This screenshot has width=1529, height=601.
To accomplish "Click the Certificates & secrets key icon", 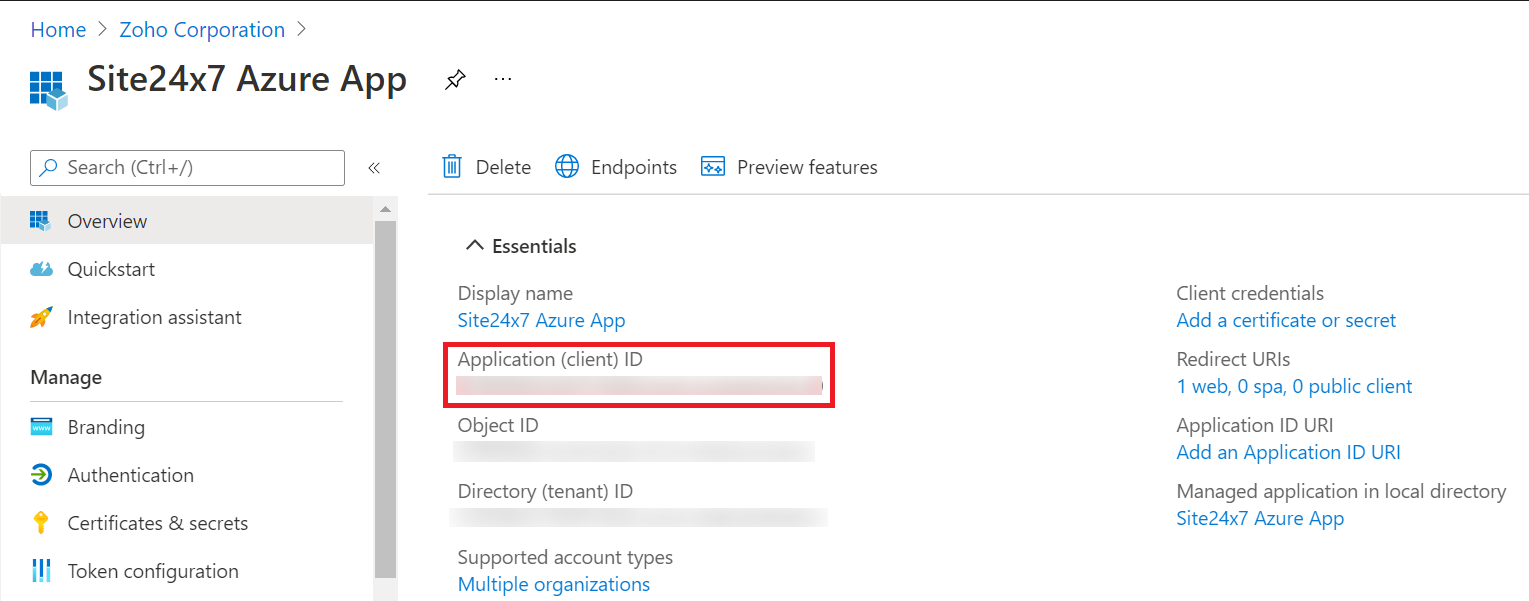I will pos(41,523).
